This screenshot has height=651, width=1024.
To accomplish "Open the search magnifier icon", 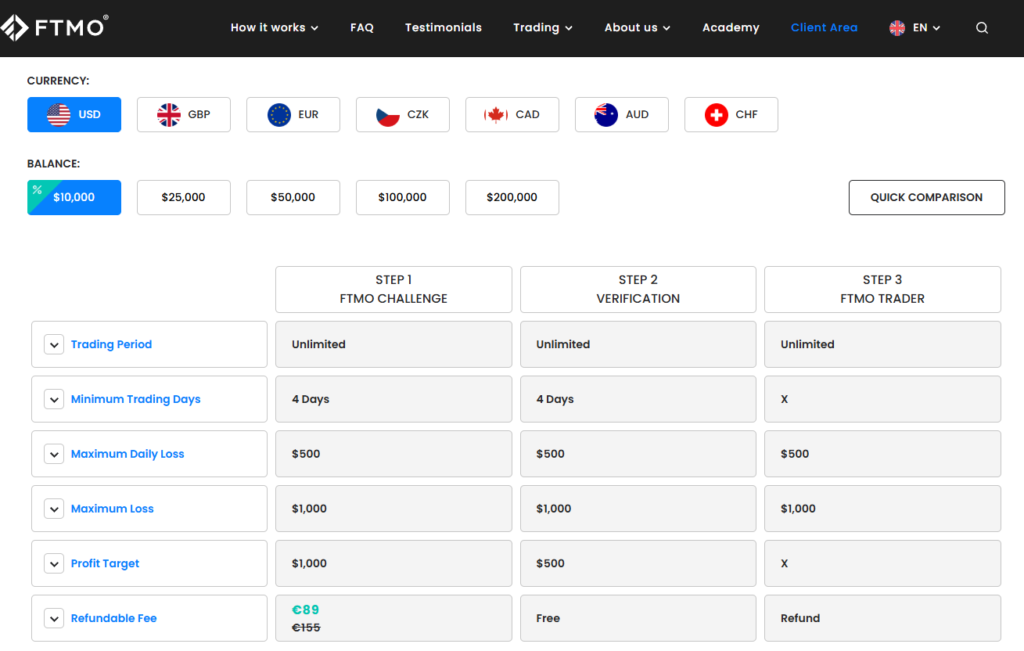I will (x=982, y=28).
